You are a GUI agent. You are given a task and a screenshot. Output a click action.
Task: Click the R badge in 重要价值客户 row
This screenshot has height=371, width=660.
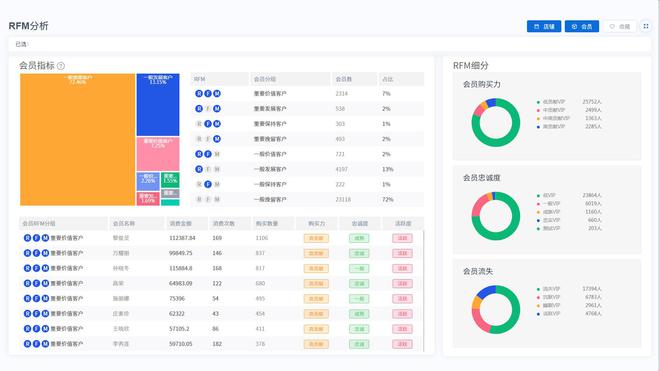click(x=199, y=93)
